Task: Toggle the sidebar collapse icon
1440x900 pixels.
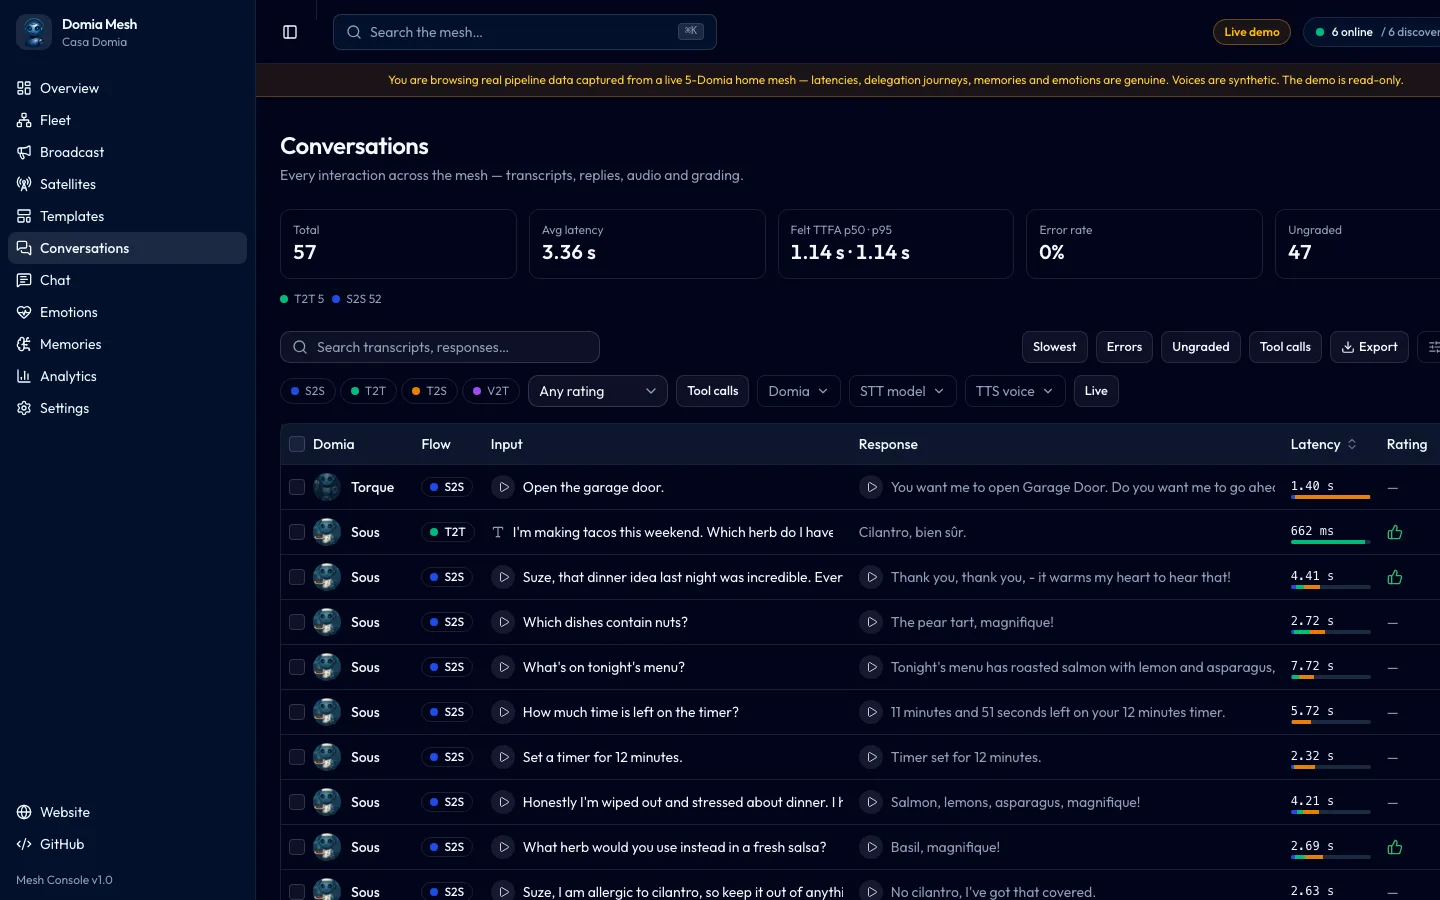Action: coord(290,32)
